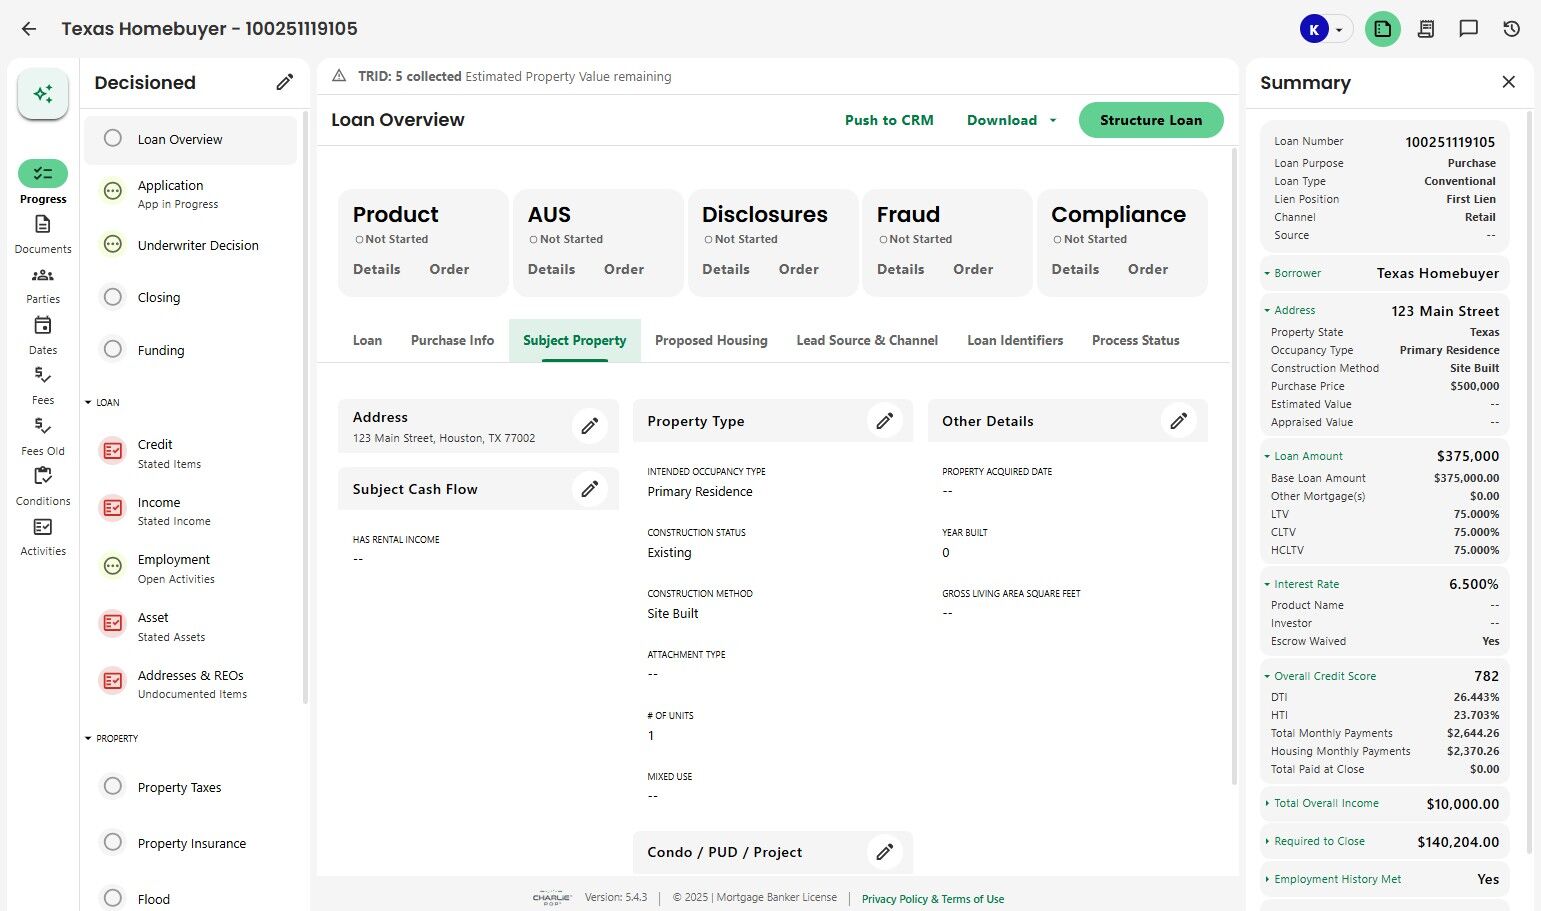This screenshot has width=1541, height=911.
Task: Select the Funding status circle
Action: [113, 349]
